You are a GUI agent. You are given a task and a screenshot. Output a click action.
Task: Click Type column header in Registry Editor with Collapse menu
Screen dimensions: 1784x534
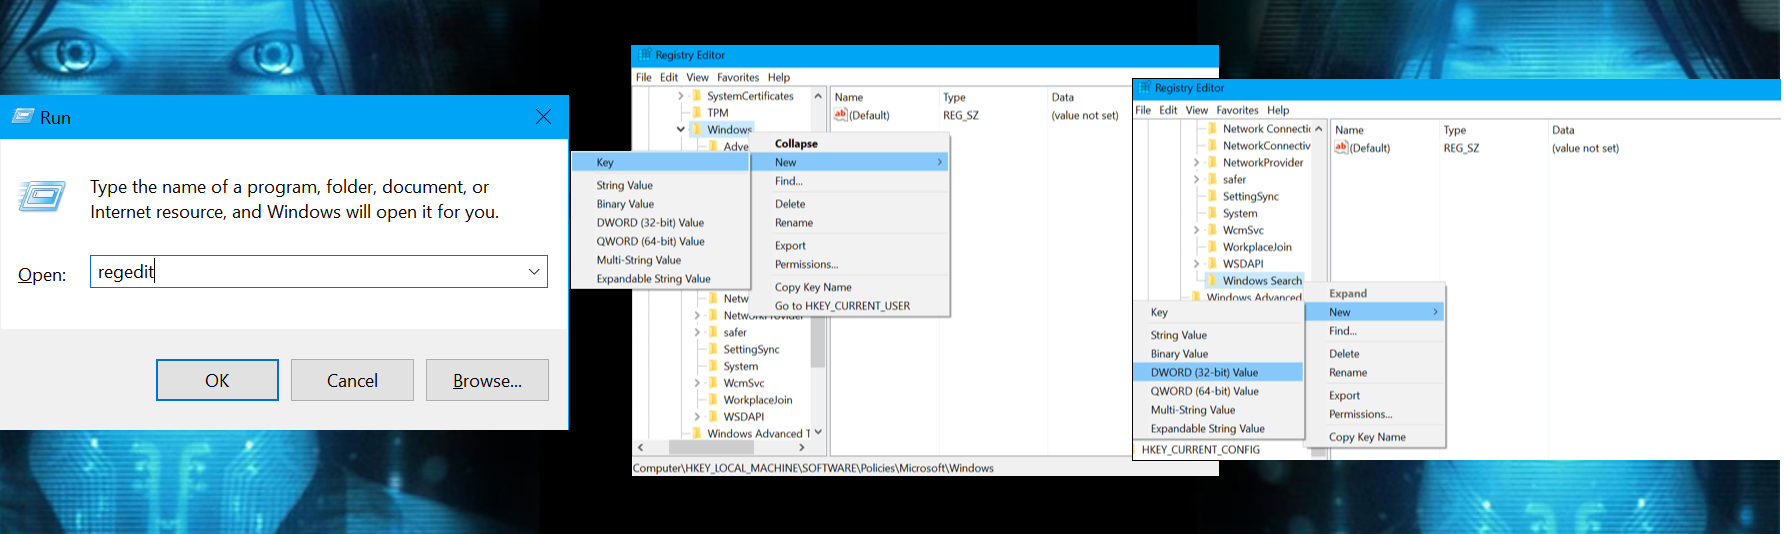tap(954, 97)
